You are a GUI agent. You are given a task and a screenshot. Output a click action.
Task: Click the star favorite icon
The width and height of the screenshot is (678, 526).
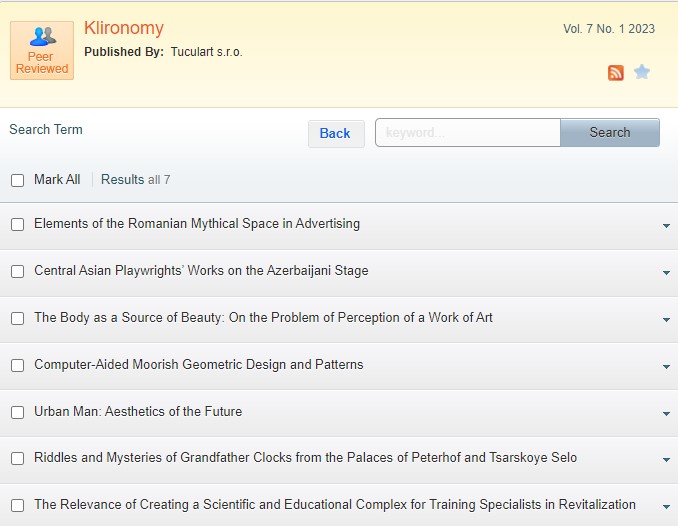[642, 72]
